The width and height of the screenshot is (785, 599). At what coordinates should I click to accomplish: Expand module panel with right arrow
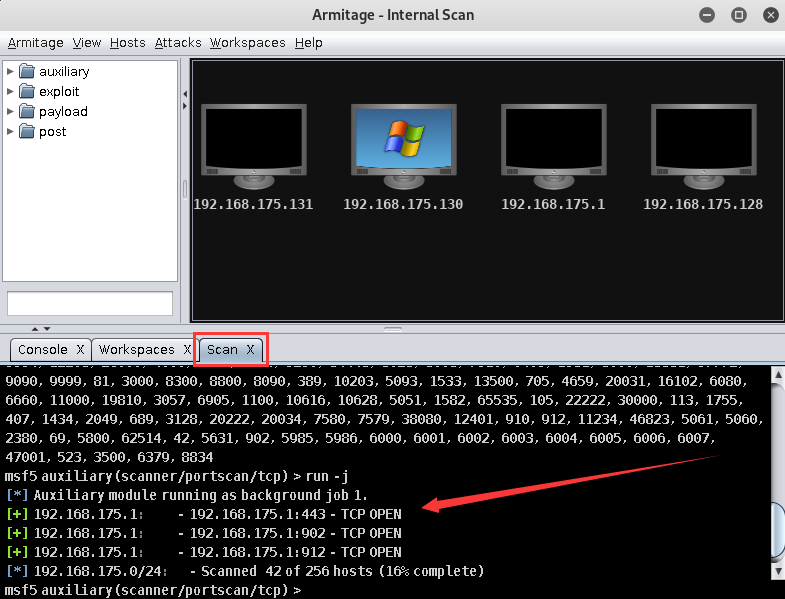tap(185, 106)
